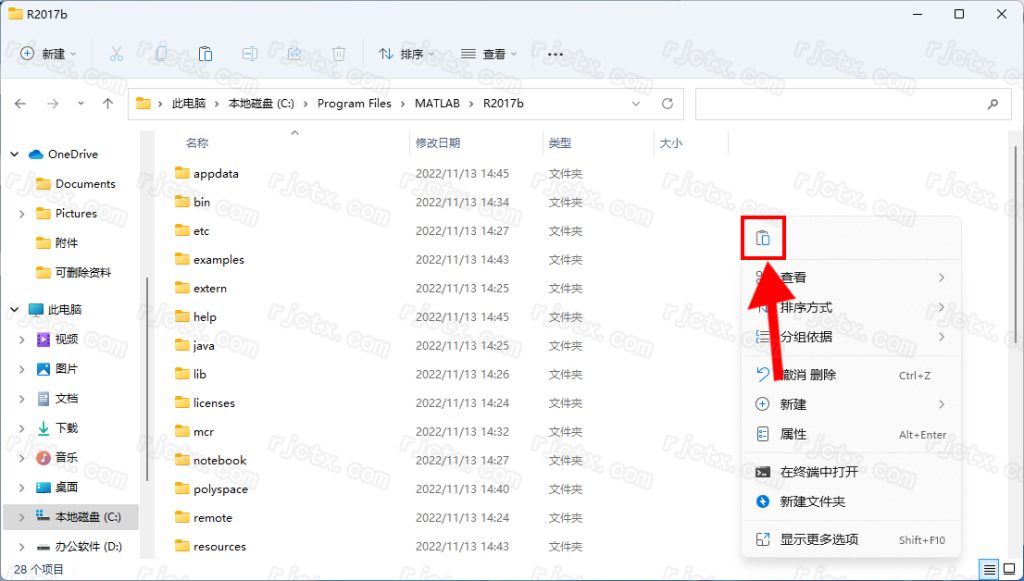Click the refresh button beside address bar
This screenshot has width=1024, height=581.
(x=667, y=103)
